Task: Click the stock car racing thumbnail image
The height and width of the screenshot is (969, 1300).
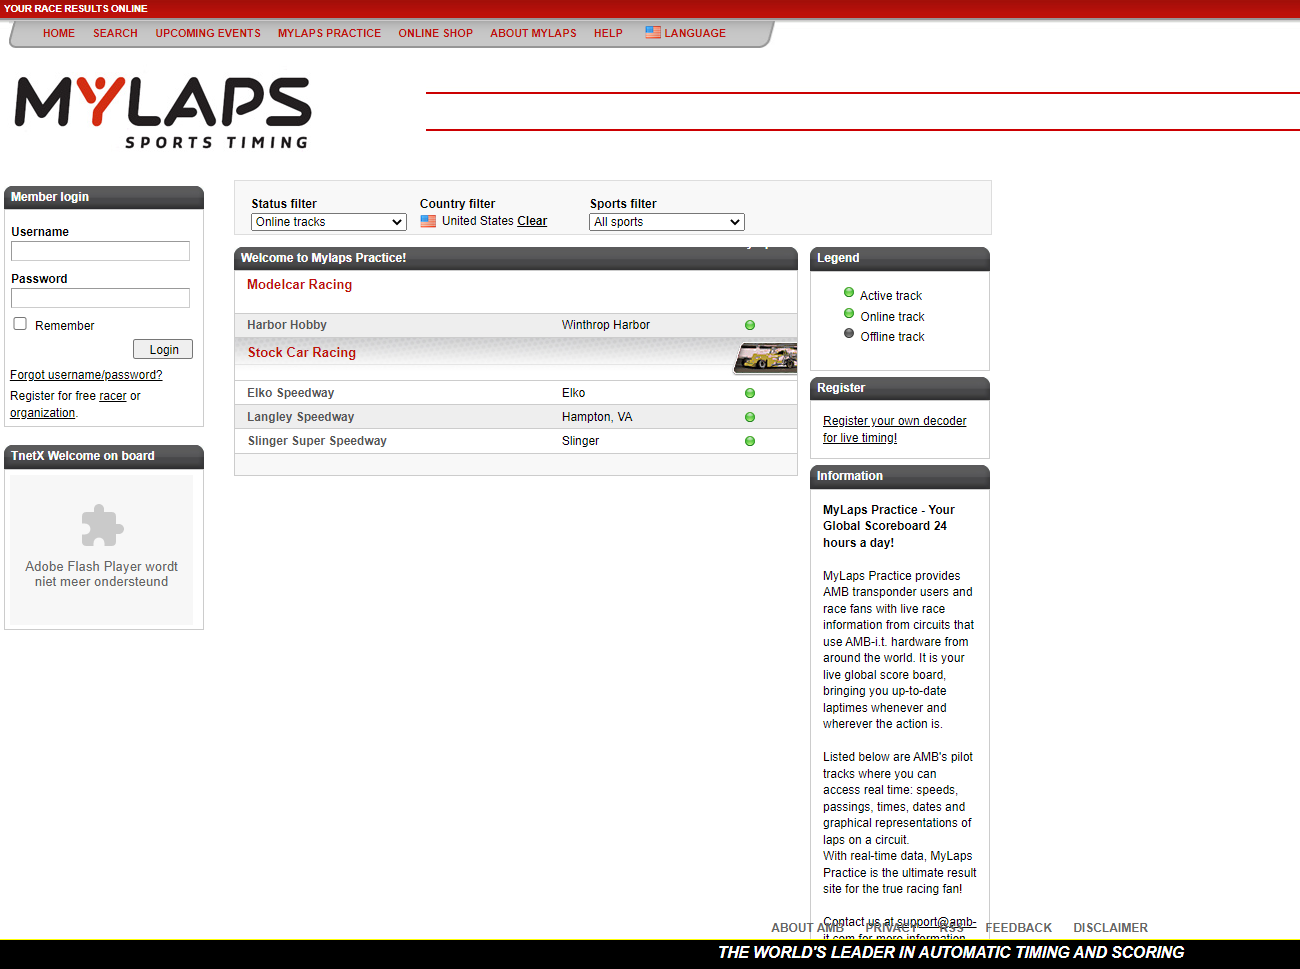Action: click(766, 357)
